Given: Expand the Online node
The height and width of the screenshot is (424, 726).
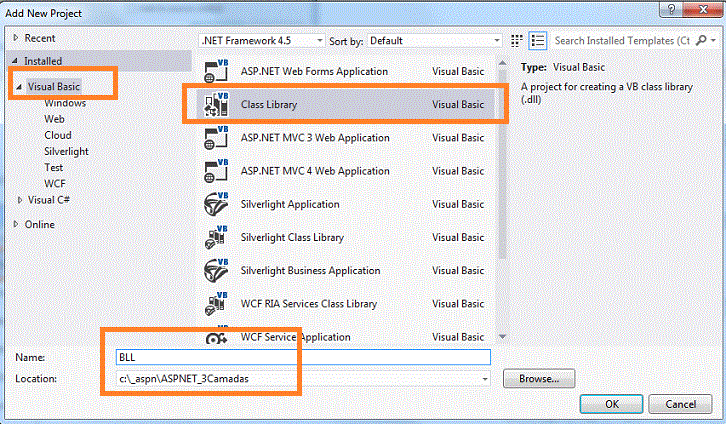Looking at the screenshot, I should tap(16, 224).
